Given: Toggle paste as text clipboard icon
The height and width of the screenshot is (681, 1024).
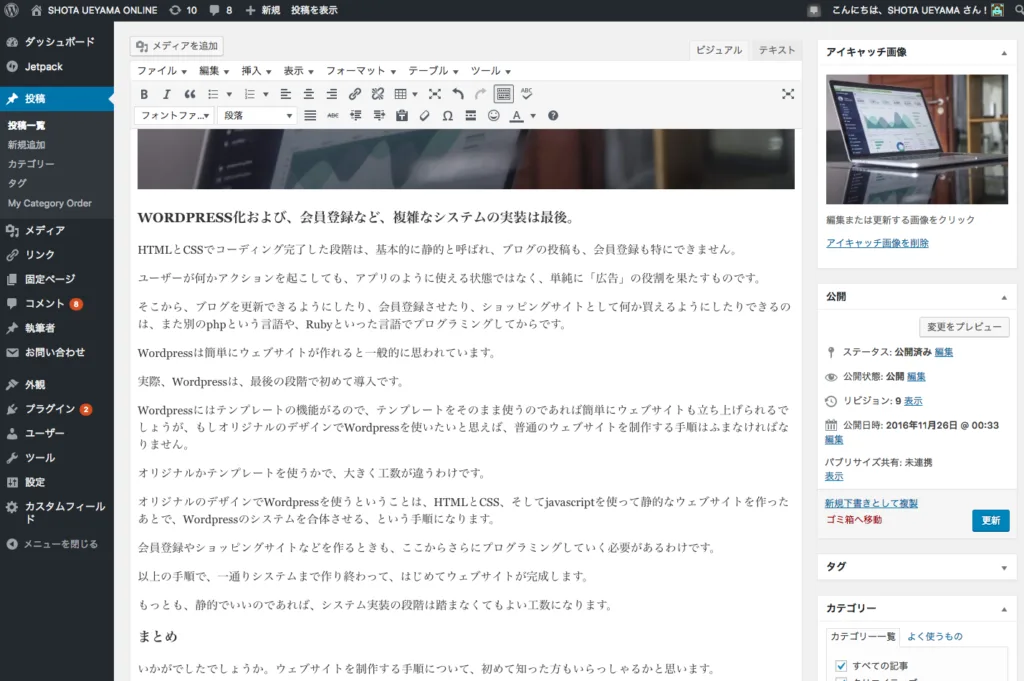Looking at the screenshot, I should (402, 116).
